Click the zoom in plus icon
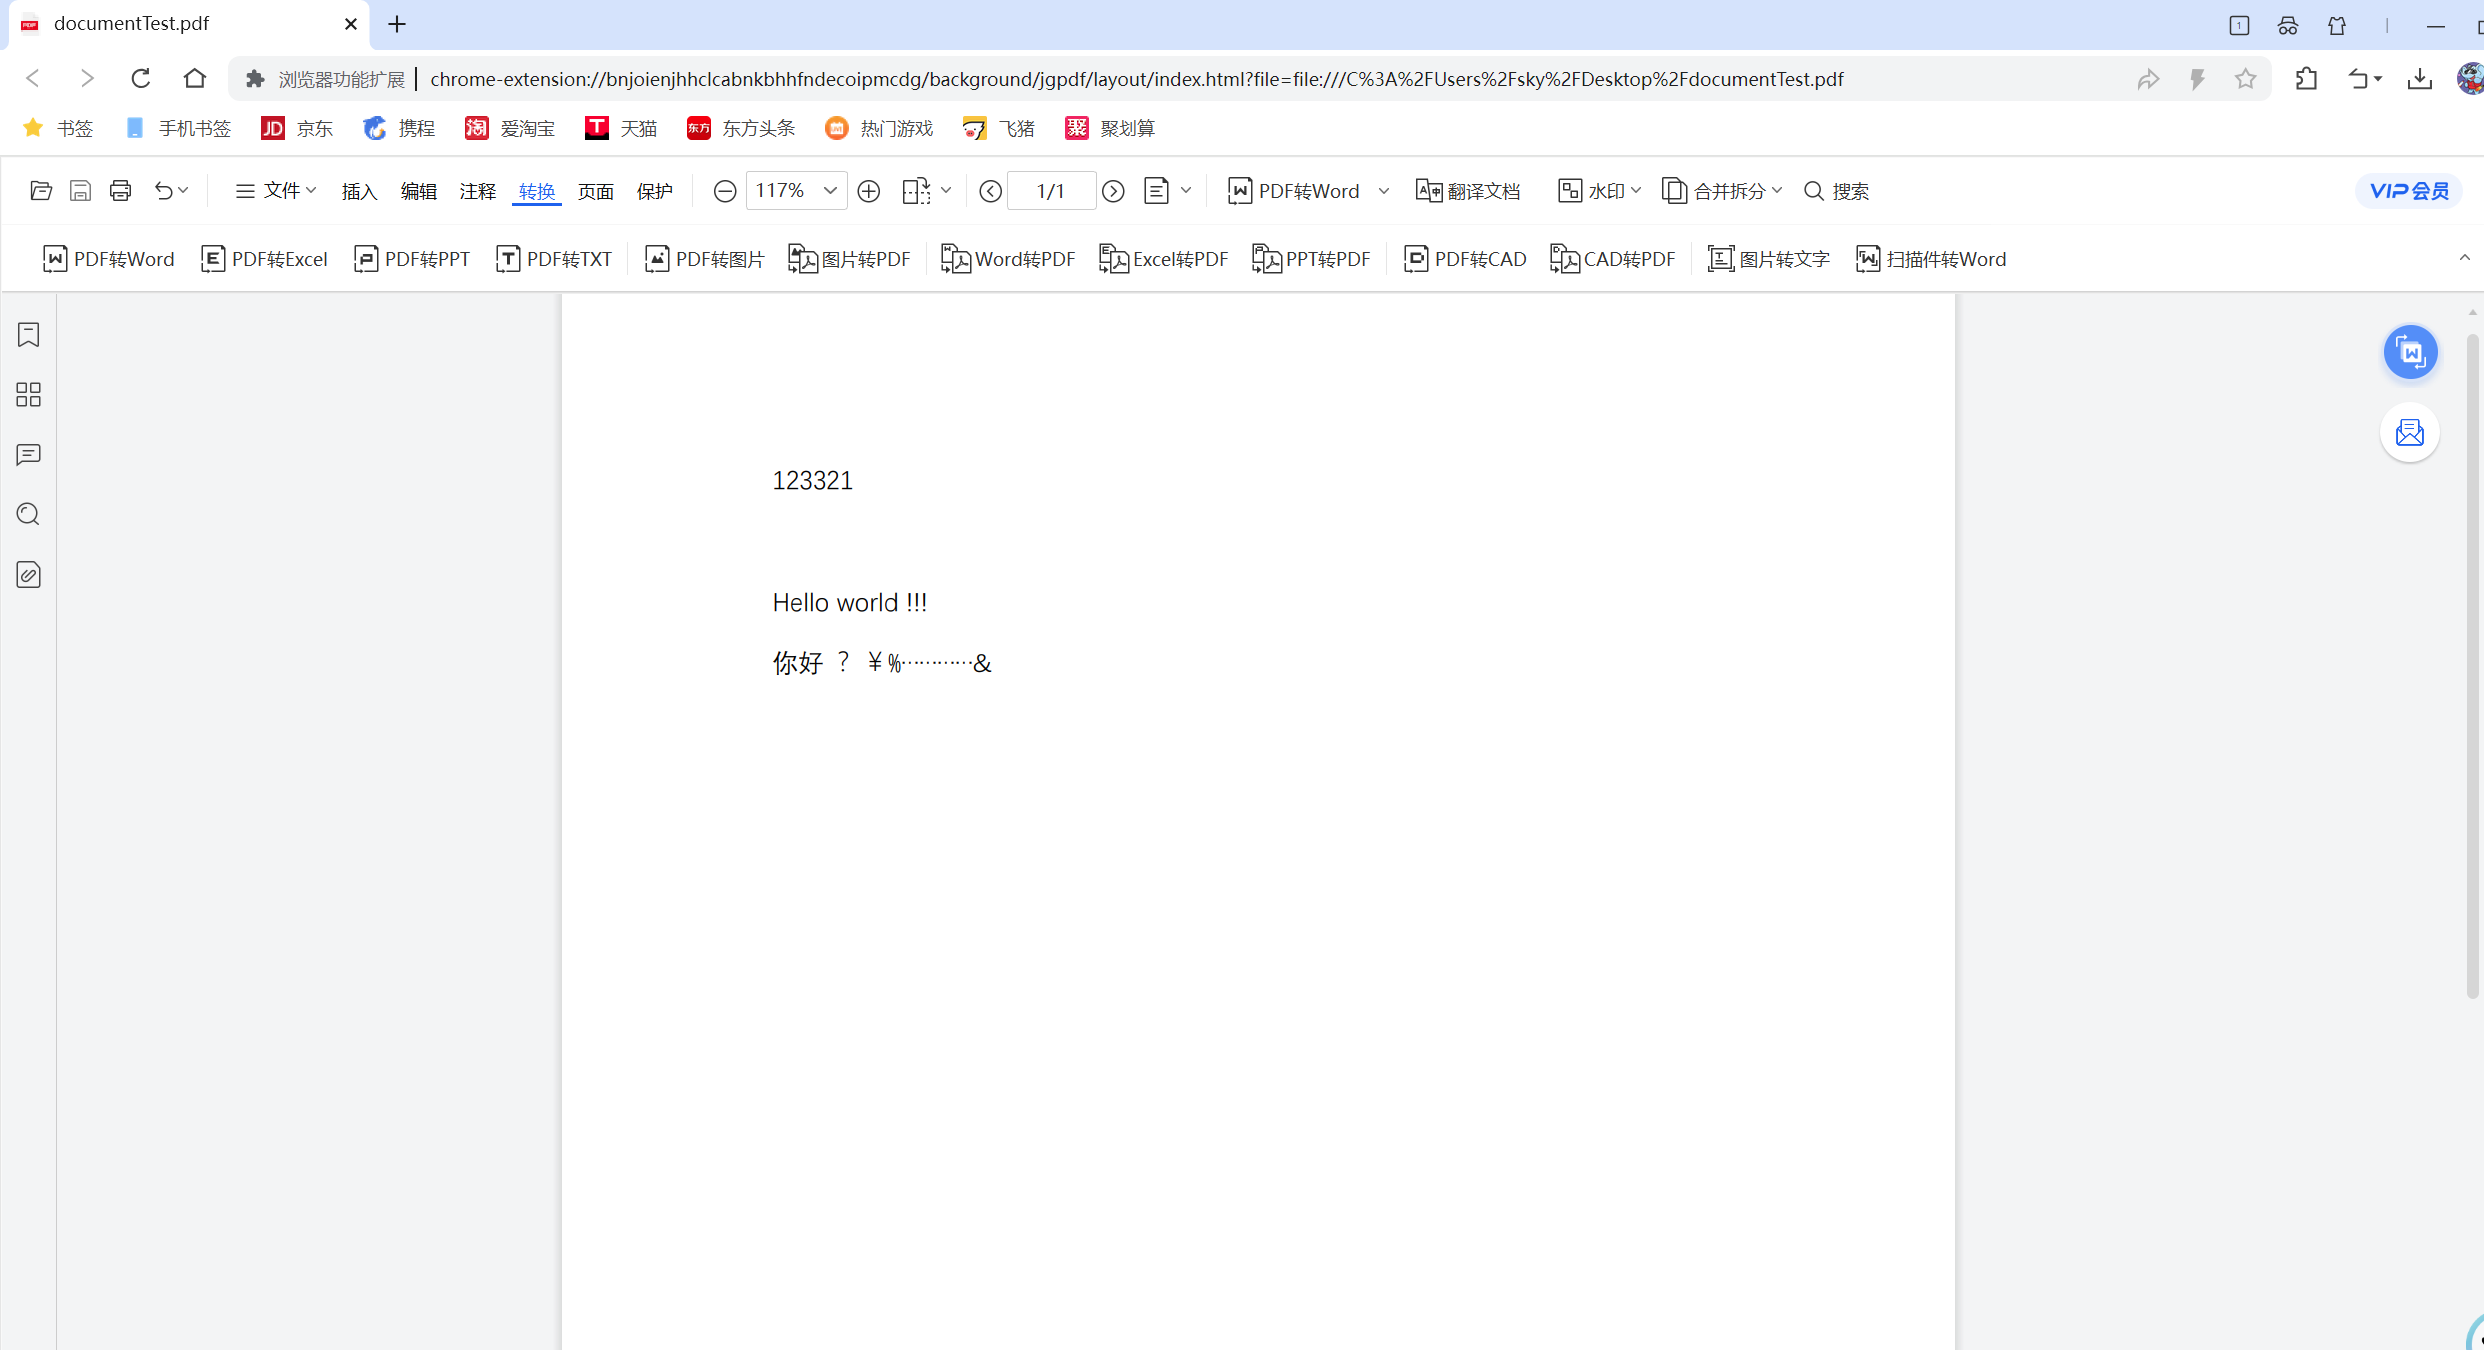The height and width of the screenshot is (1350, 2484). tap(869, 191)
